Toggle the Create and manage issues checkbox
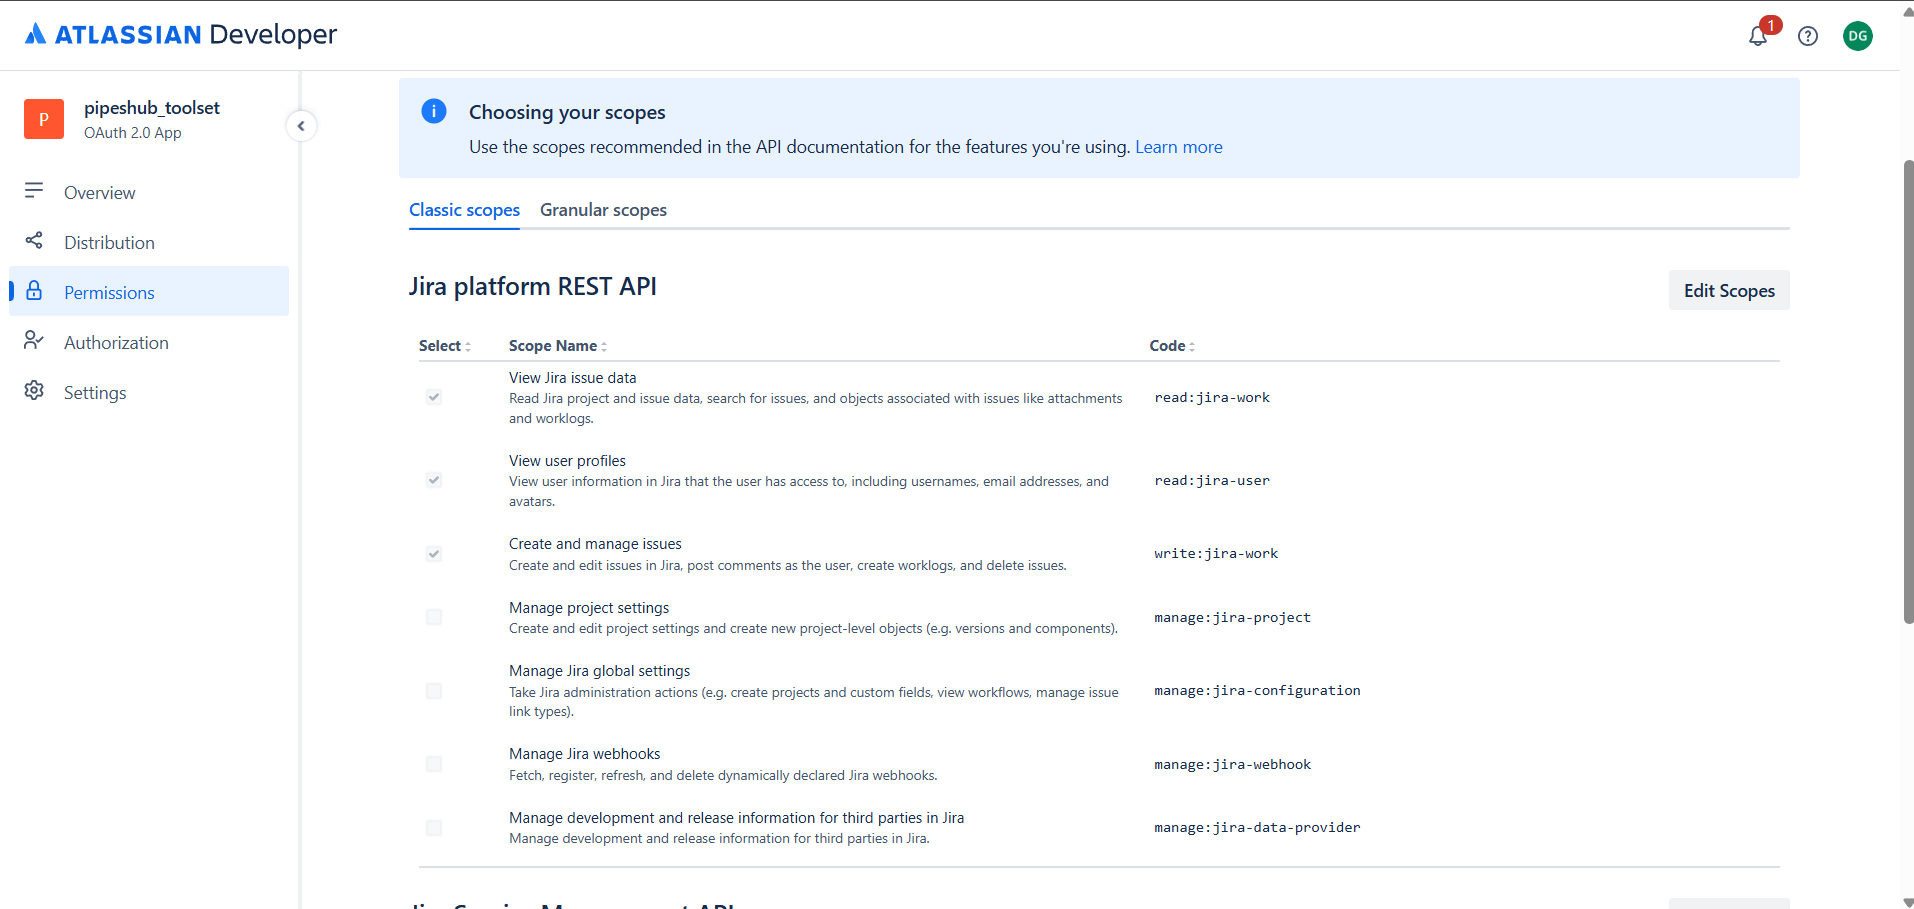 [x=434, y=554]
